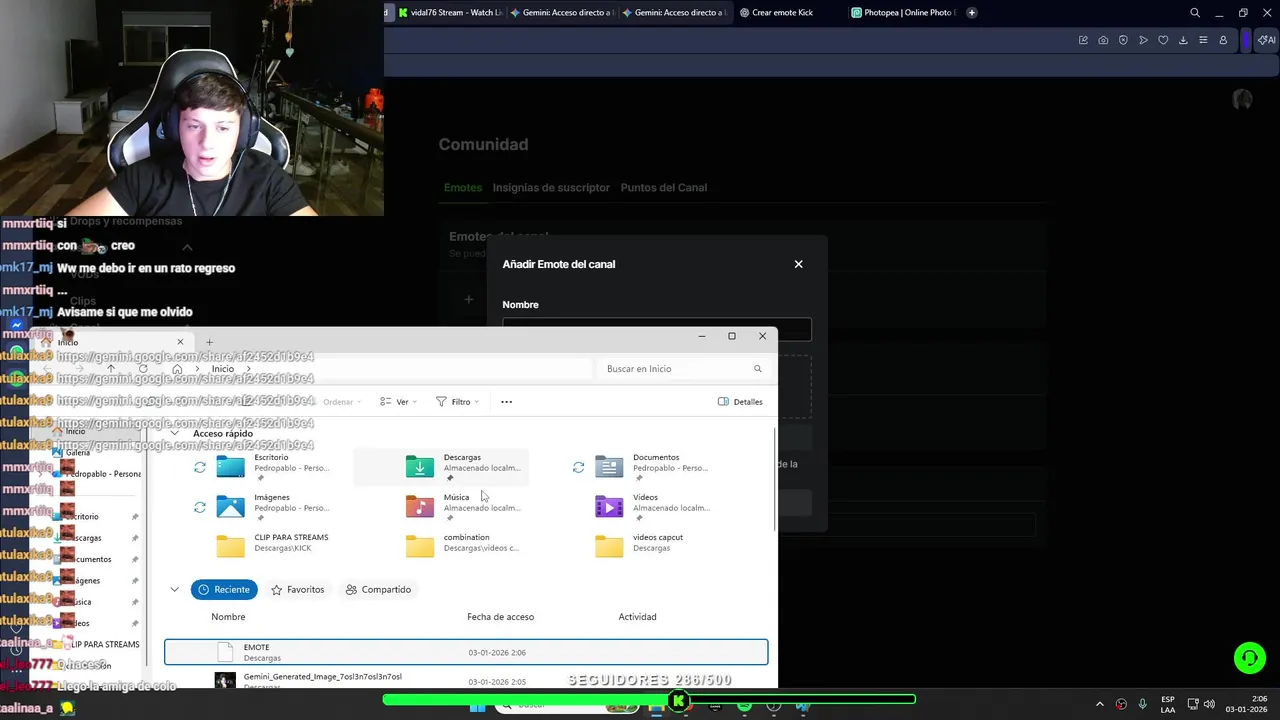The width and height of the screenshot is (1280, 720).
Task: Open the Photopea Online Photo tab
Action: 904,13
